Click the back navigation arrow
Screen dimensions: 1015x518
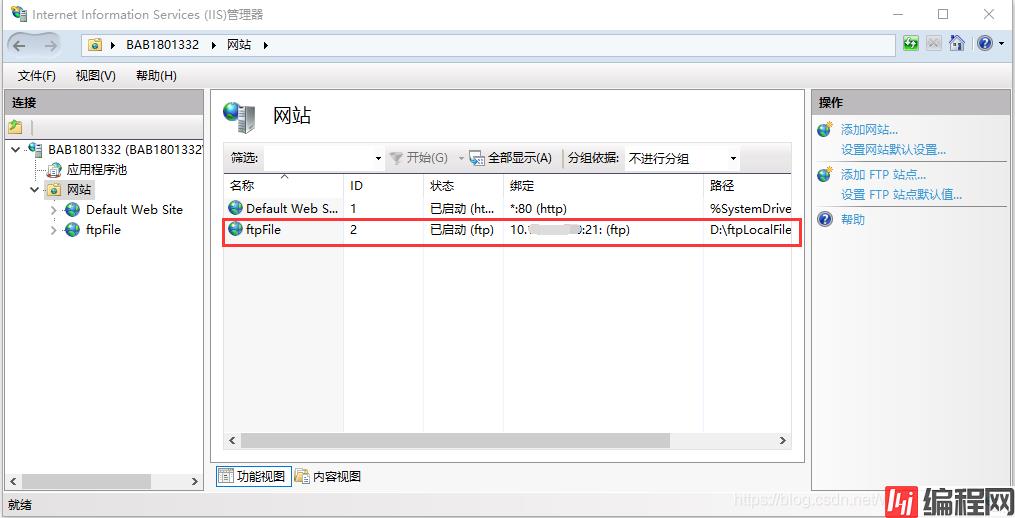coord(20,45)
